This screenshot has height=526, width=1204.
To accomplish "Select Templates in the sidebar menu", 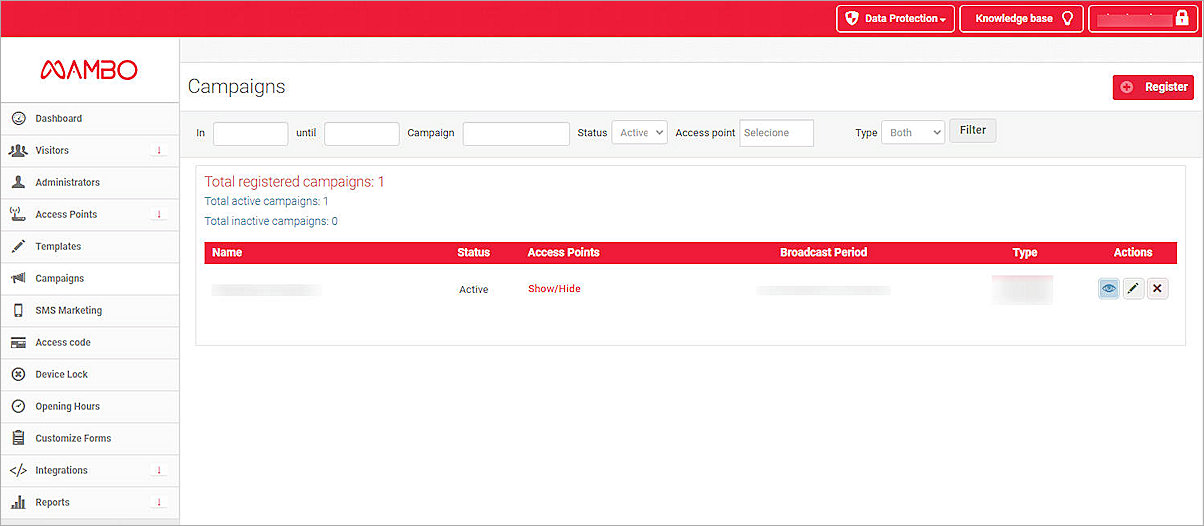I will click(58, 247).
